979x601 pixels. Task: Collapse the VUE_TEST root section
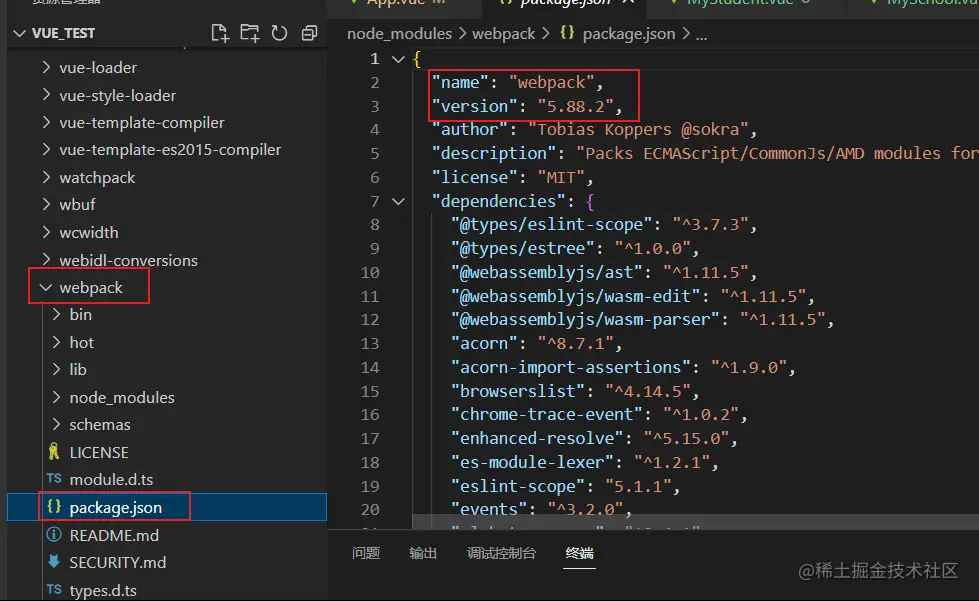19,33
